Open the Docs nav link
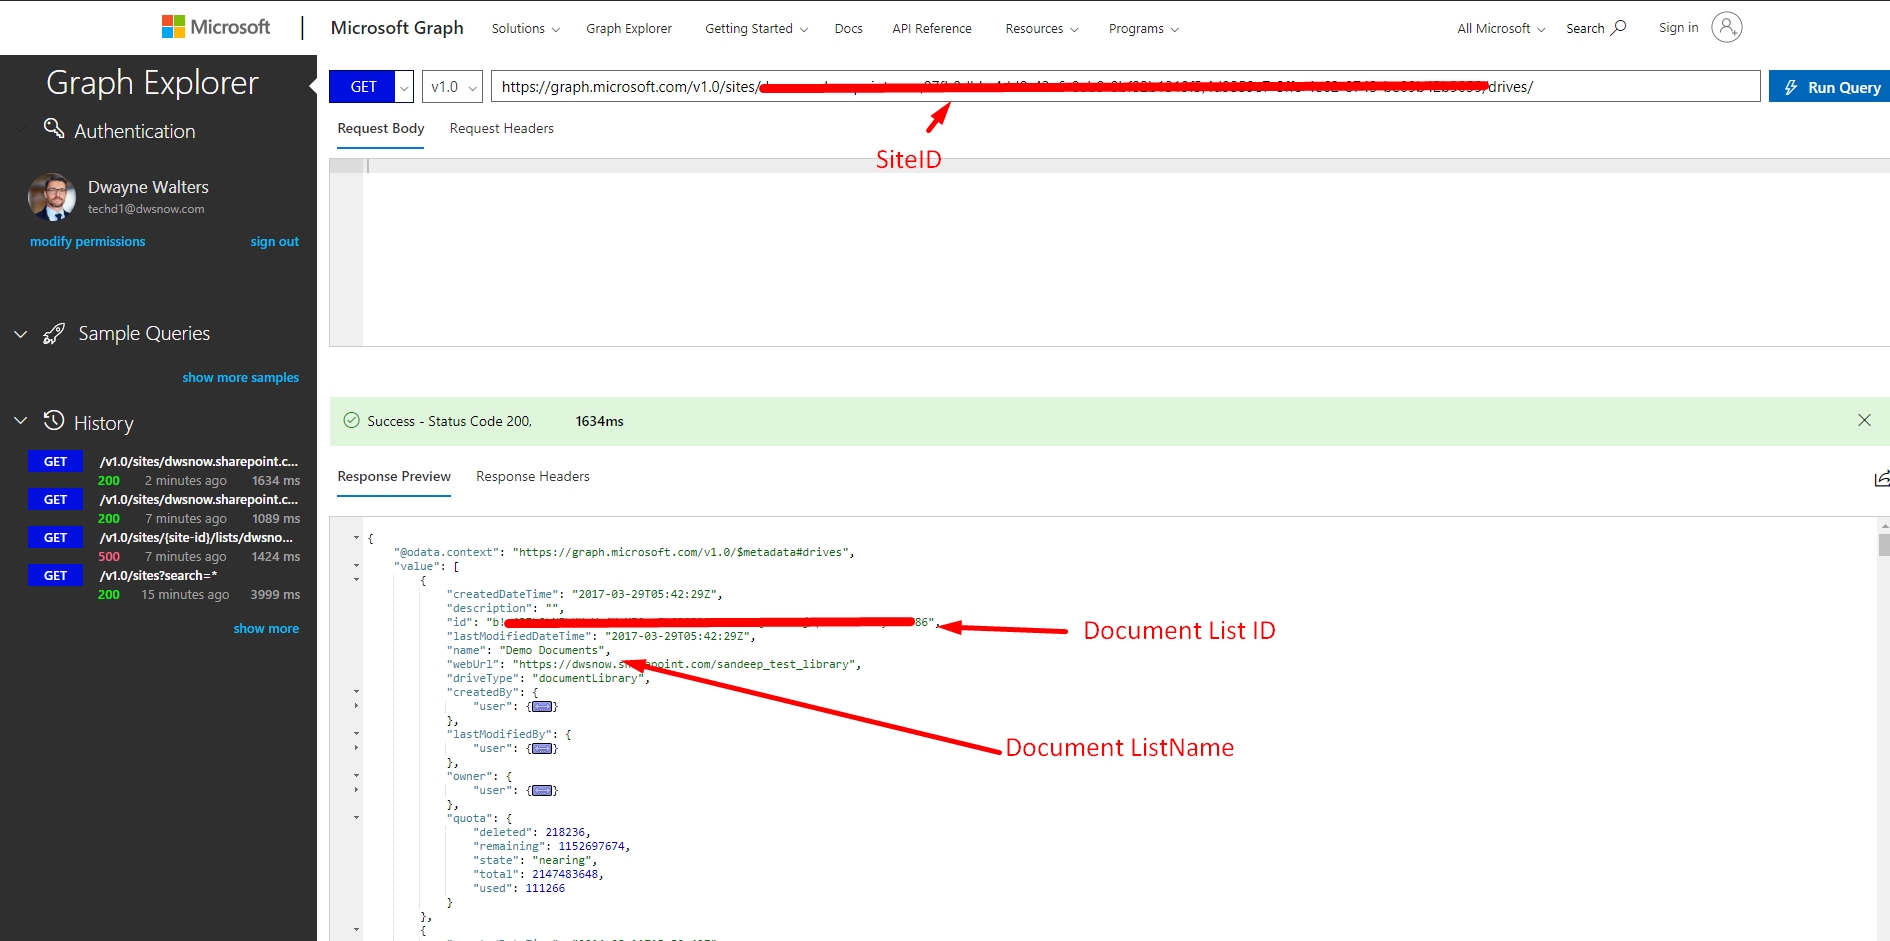The image size is (1890, 941). tap(848, 28)
